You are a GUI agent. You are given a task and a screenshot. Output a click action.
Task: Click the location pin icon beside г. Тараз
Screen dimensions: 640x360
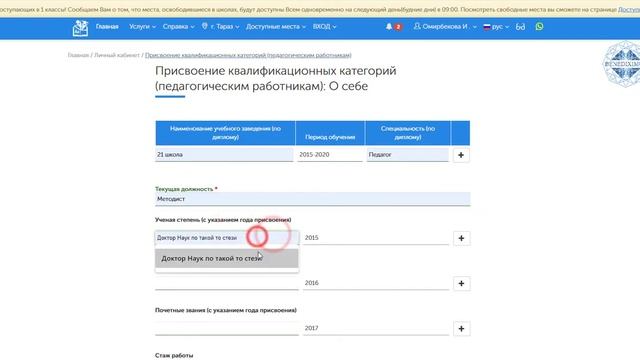coord(204,26)
